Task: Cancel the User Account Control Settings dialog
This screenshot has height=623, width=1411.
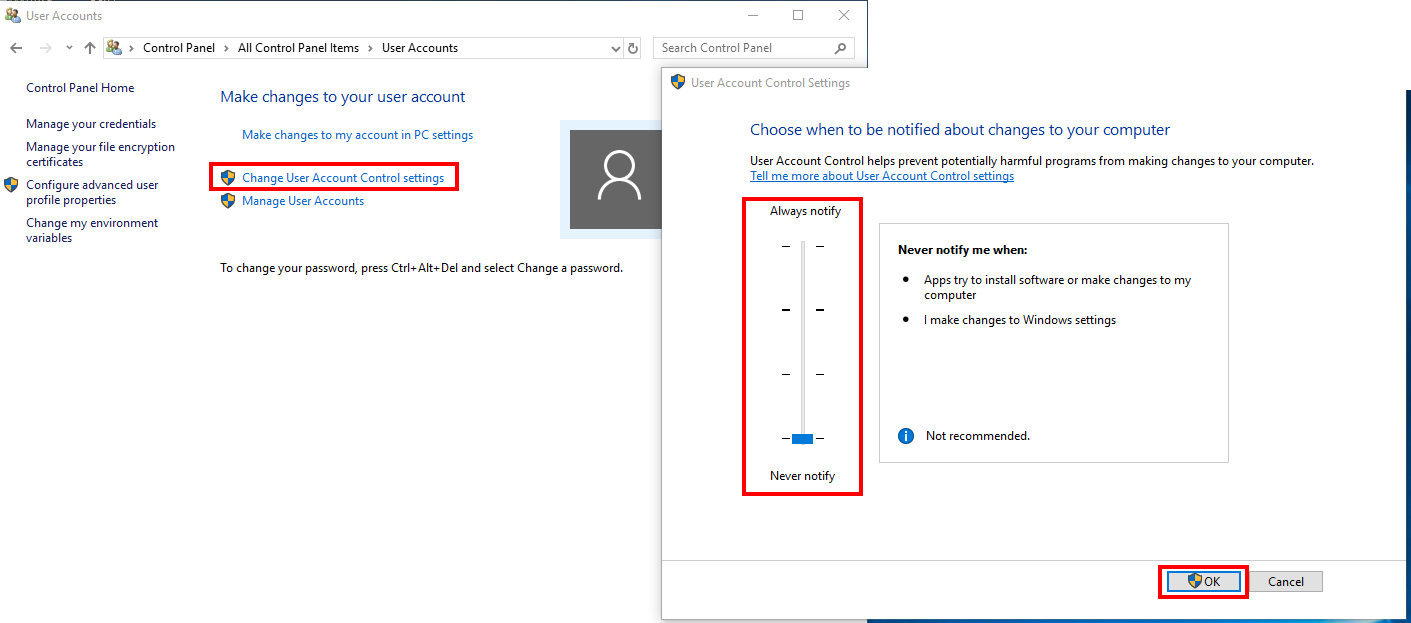Action: pyautogui.click(x=1286, y=581)
